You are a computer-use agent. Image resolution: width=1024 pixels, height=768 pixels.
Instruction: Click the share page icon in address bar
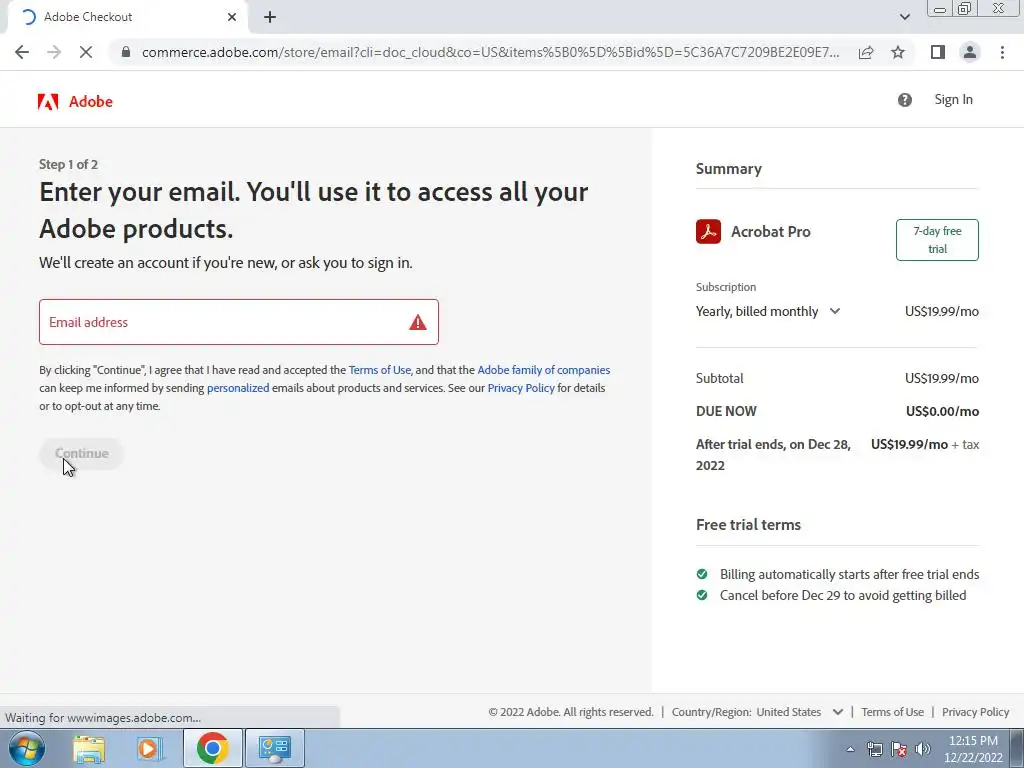[x=866, y=52]
